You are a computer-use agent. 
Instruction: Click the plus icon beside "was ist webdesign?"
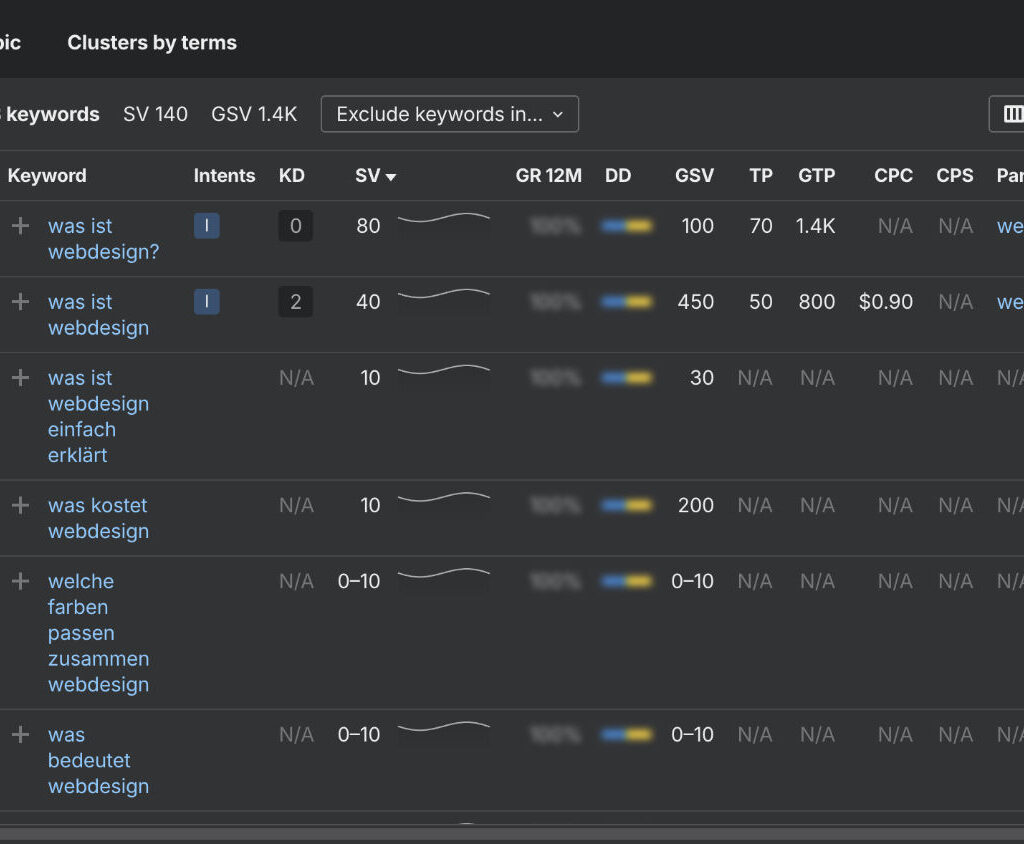[x=20, y=226]
